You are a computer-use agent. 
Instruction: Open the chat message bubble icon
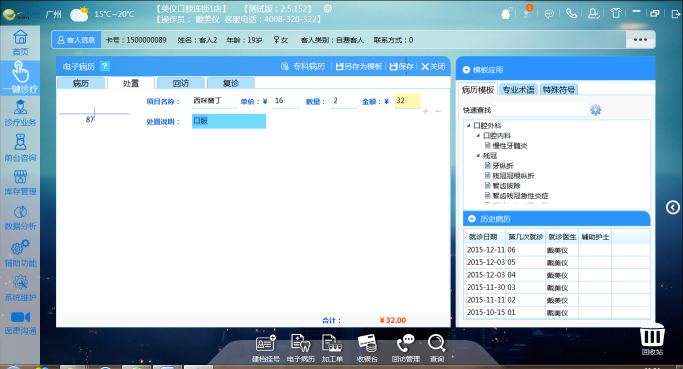tap(549, 14)
